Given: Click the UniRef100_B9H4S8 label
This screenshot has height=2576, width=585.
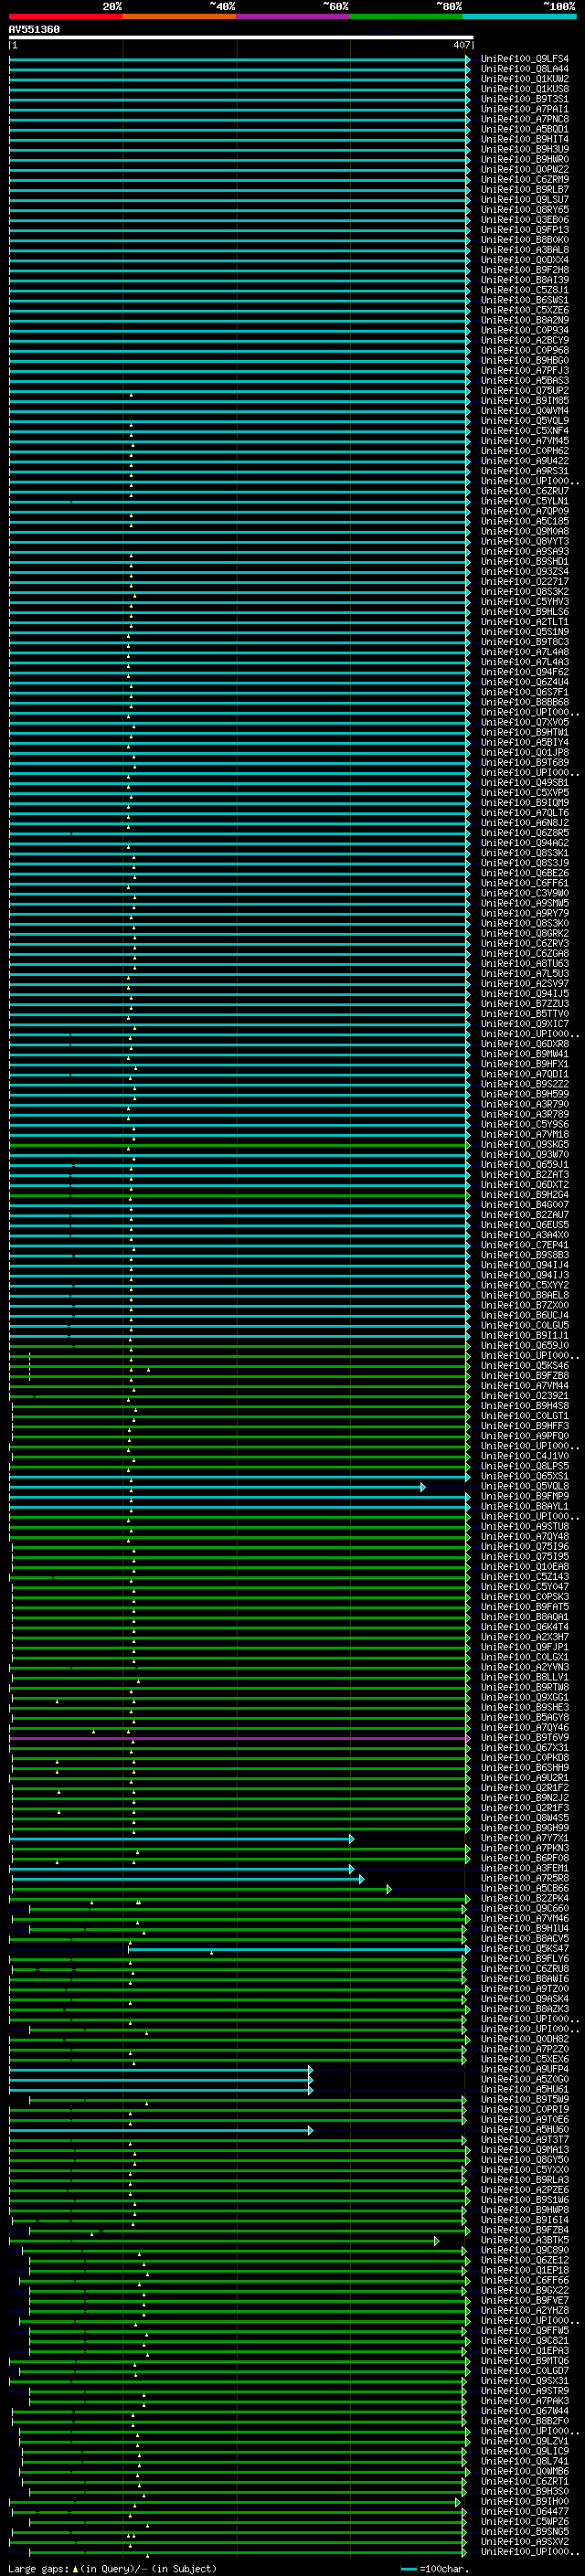Looking at the screenshot, I should point(525,1406).
